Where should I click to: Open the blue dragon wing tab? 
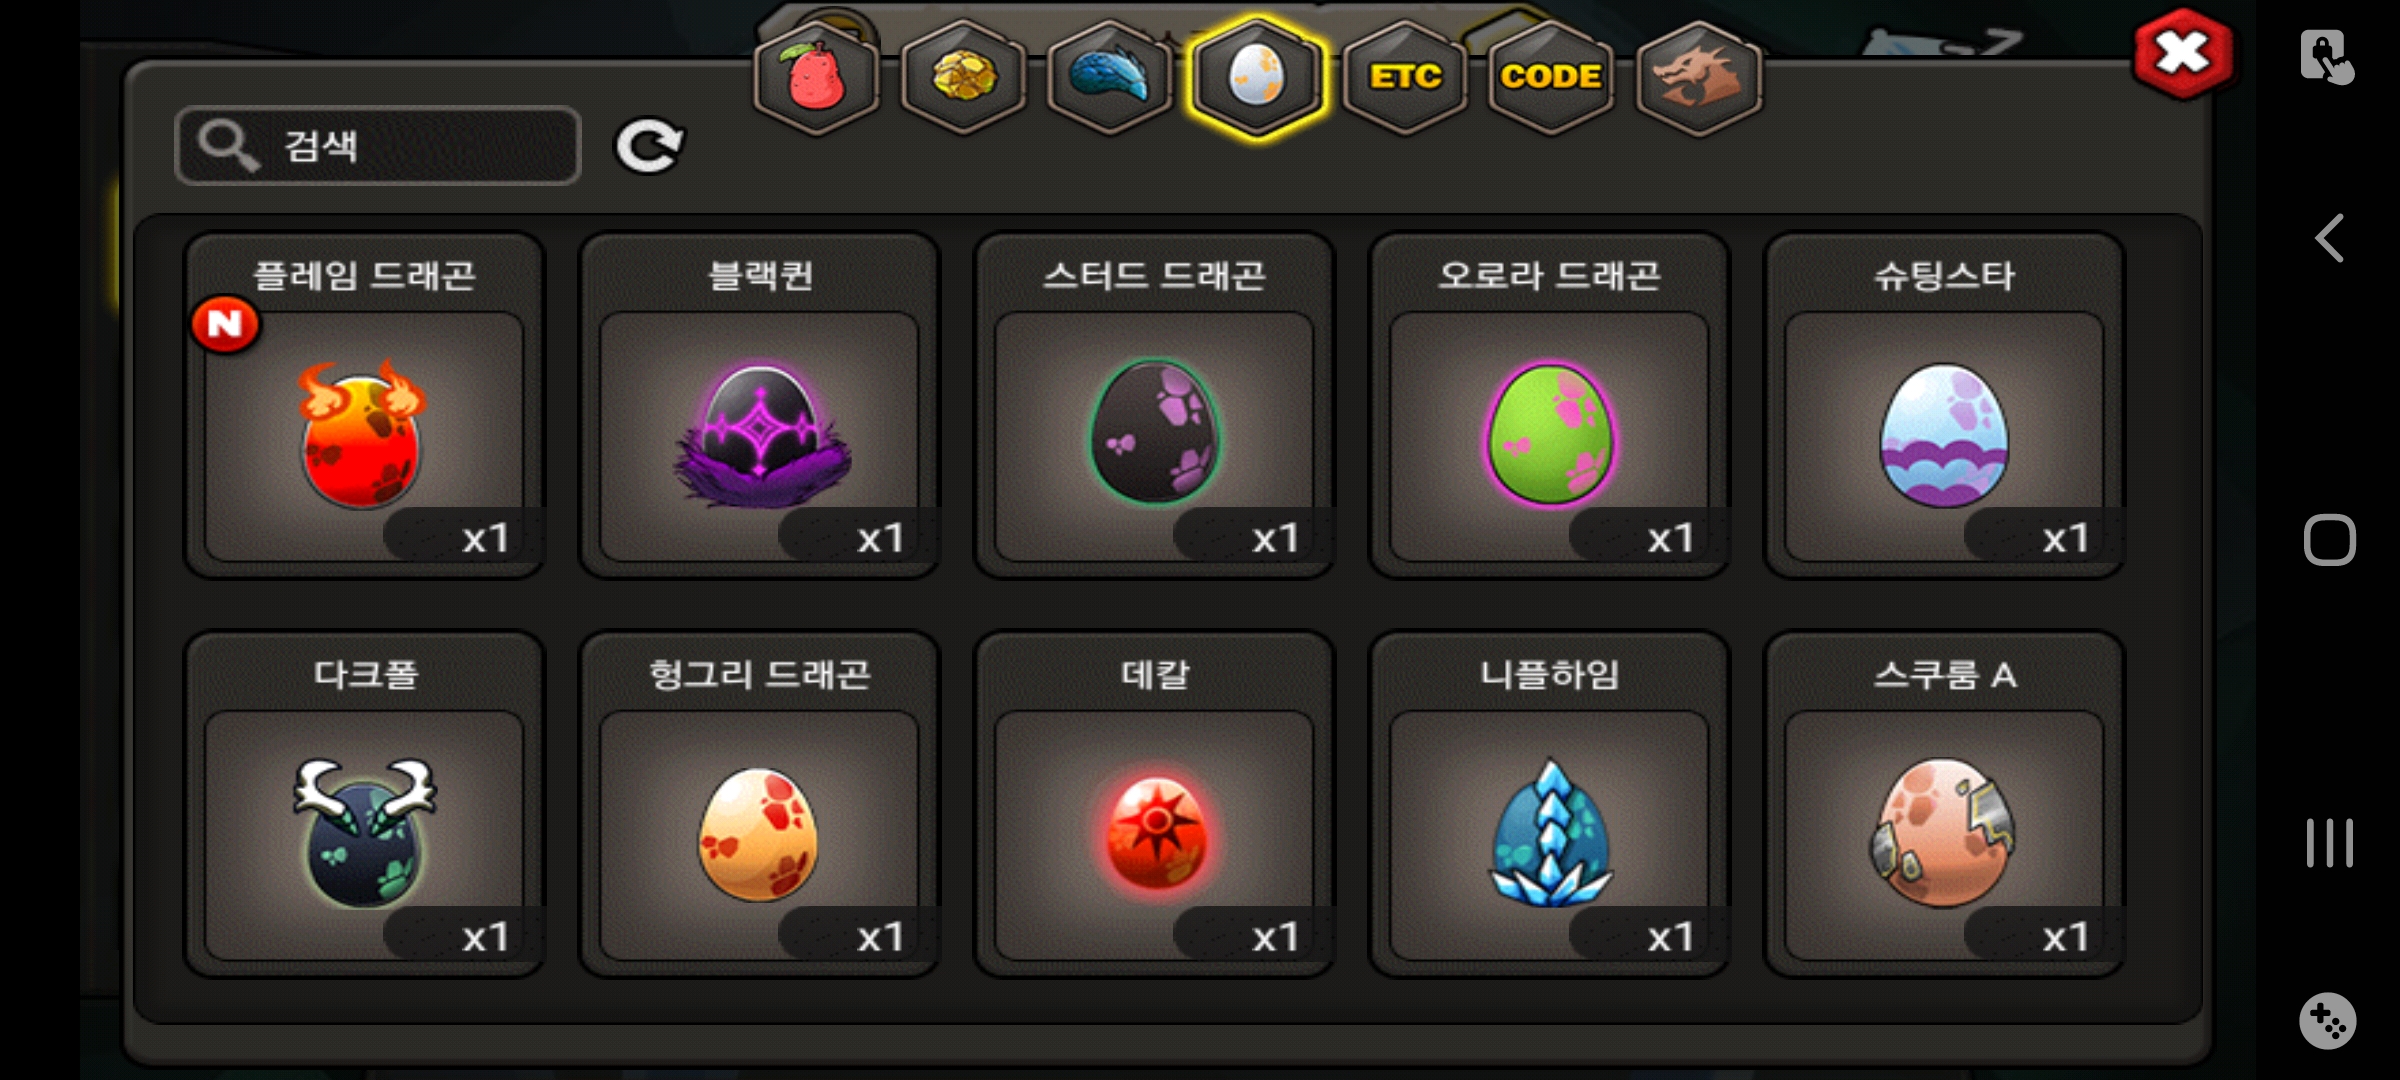[x=1110, y=77]
